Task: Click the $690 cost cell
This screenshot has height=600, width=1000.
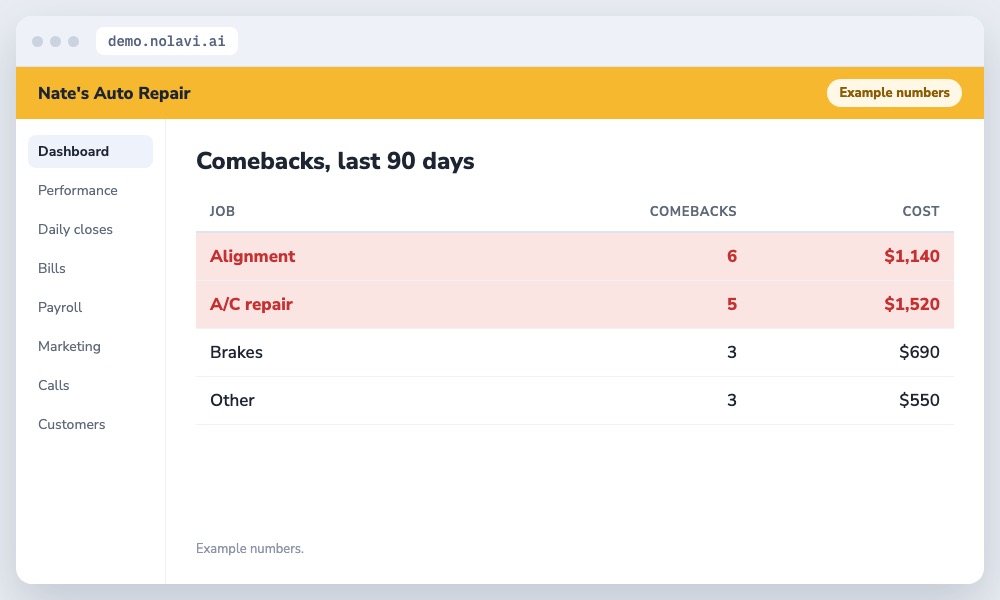Action: pos(919,352)
